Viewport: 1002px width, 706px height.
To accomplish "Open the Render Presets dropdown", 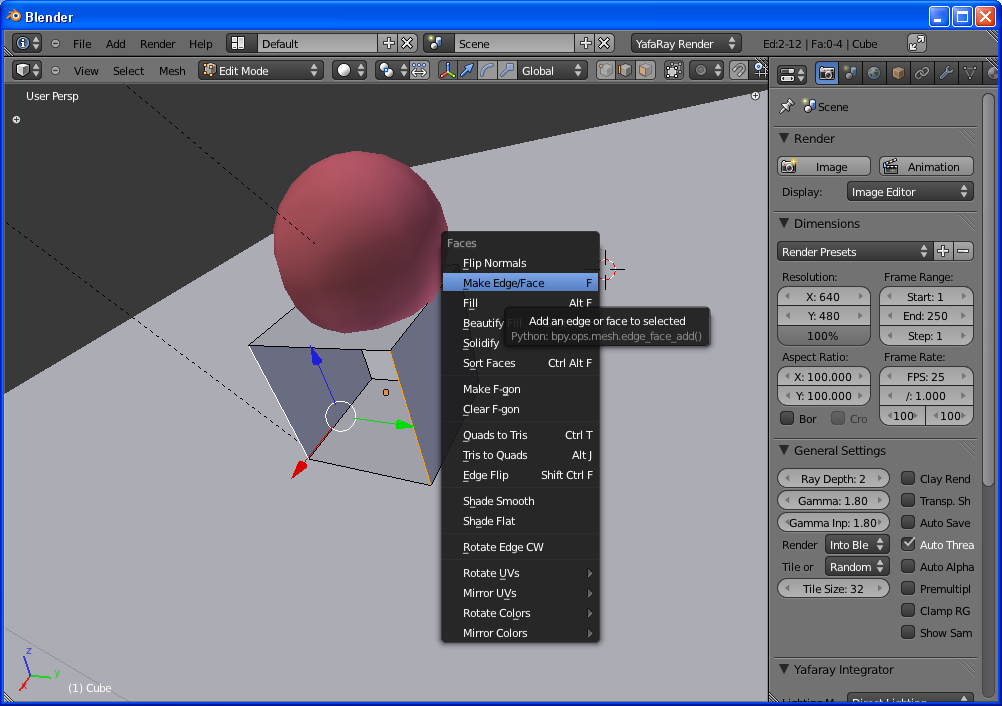I will 854,252.
